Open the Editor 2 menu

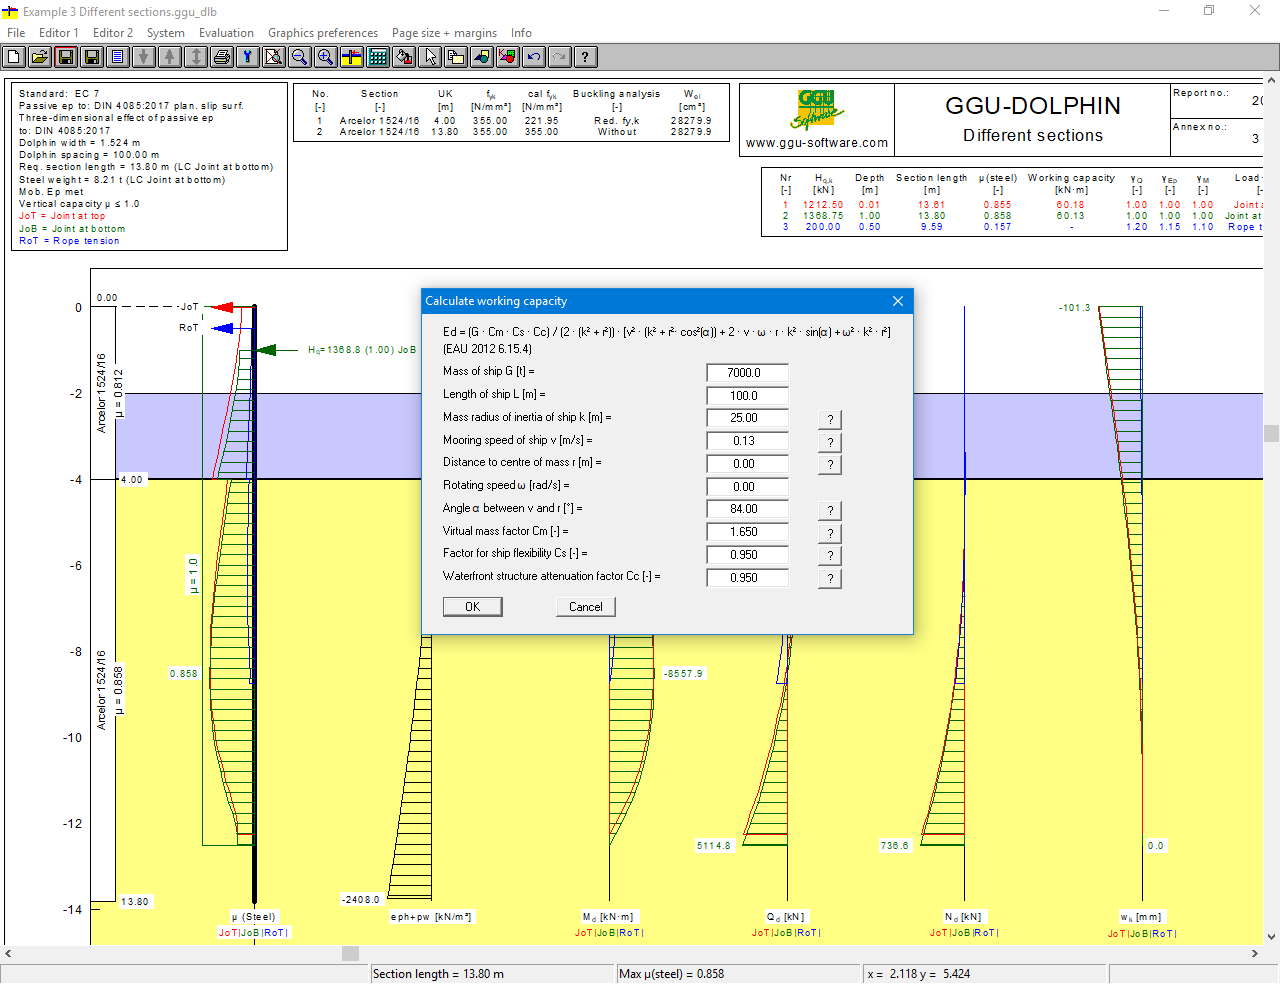tap(113, 33)
